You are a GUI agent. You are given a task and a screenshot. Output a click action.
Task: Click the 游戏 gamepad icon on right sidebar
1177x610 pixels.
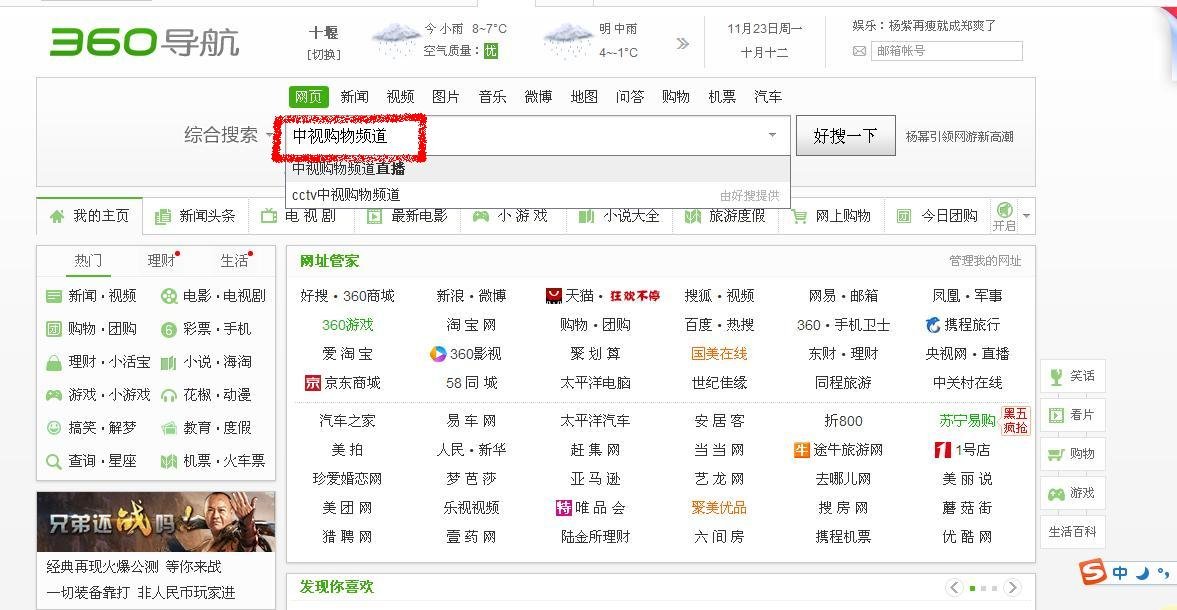[1059, 493]
